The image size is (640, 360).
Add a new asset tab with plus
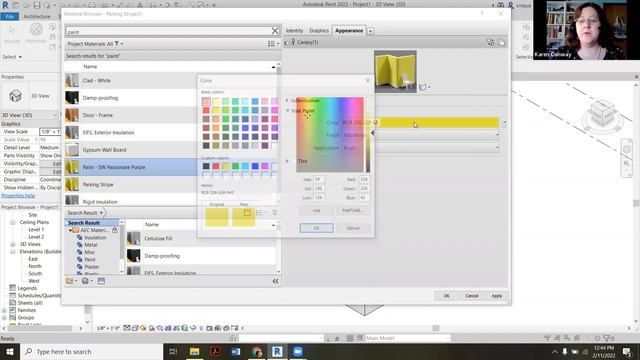click(x=370, y=31)
